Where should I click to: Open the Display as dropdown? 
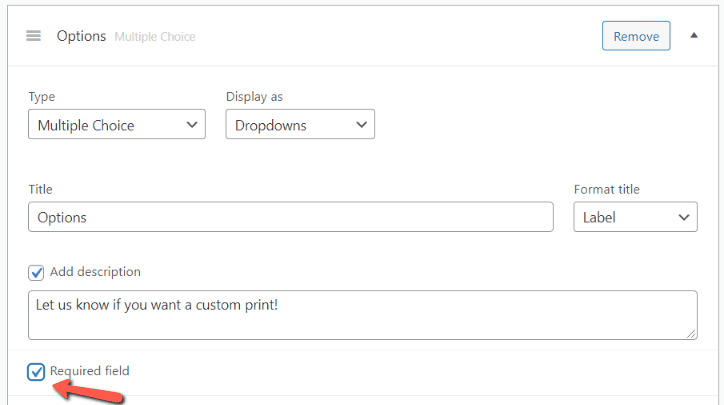tap(300, 125)
